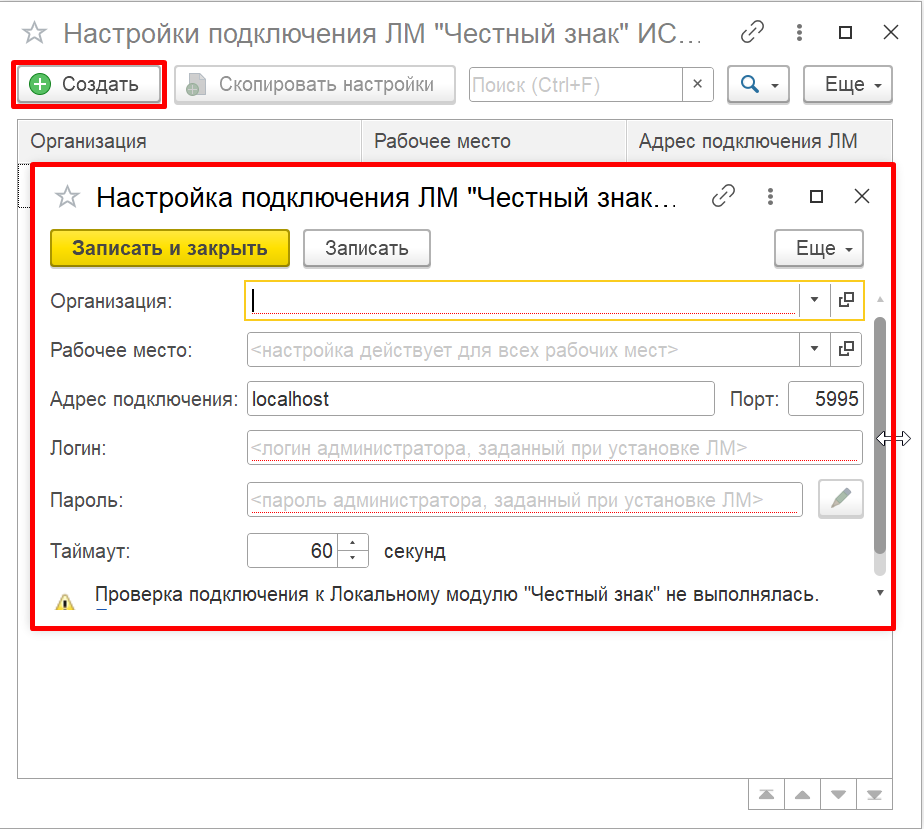Open the magnifier search dropdown
The image size is (924, 829).
point(758,85)
